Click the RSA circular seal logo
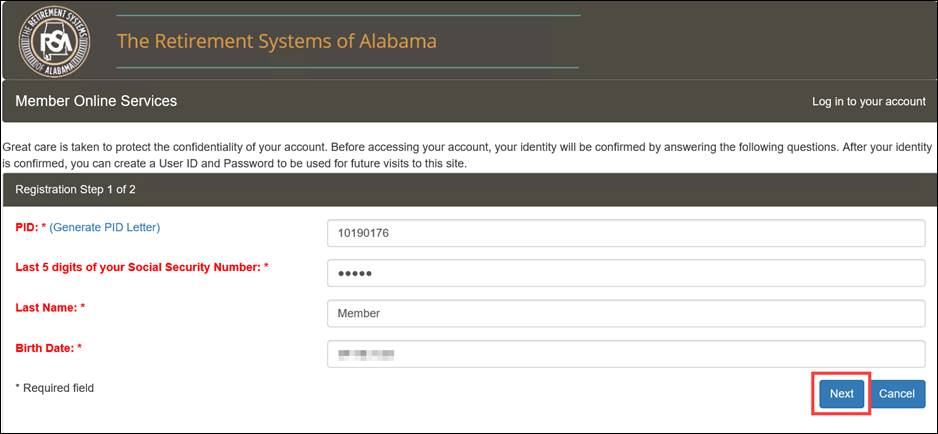This screenshot has width=938, height=434. (54, 41)
